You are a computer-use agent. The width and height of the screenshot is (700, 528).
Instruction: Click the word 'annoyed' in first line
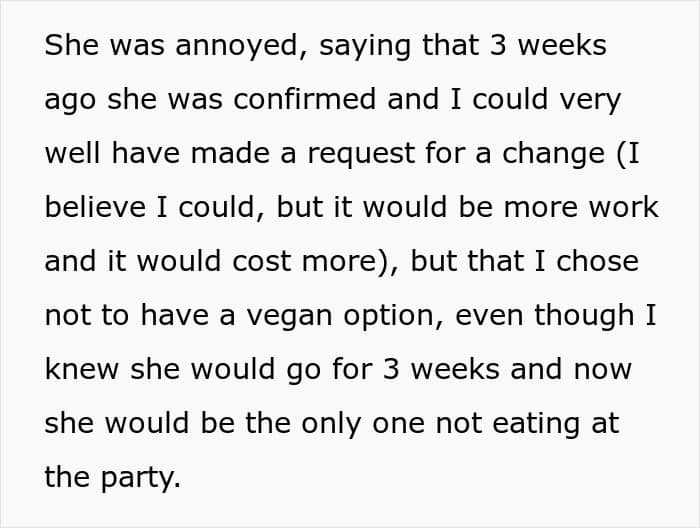tap(237, 46)
